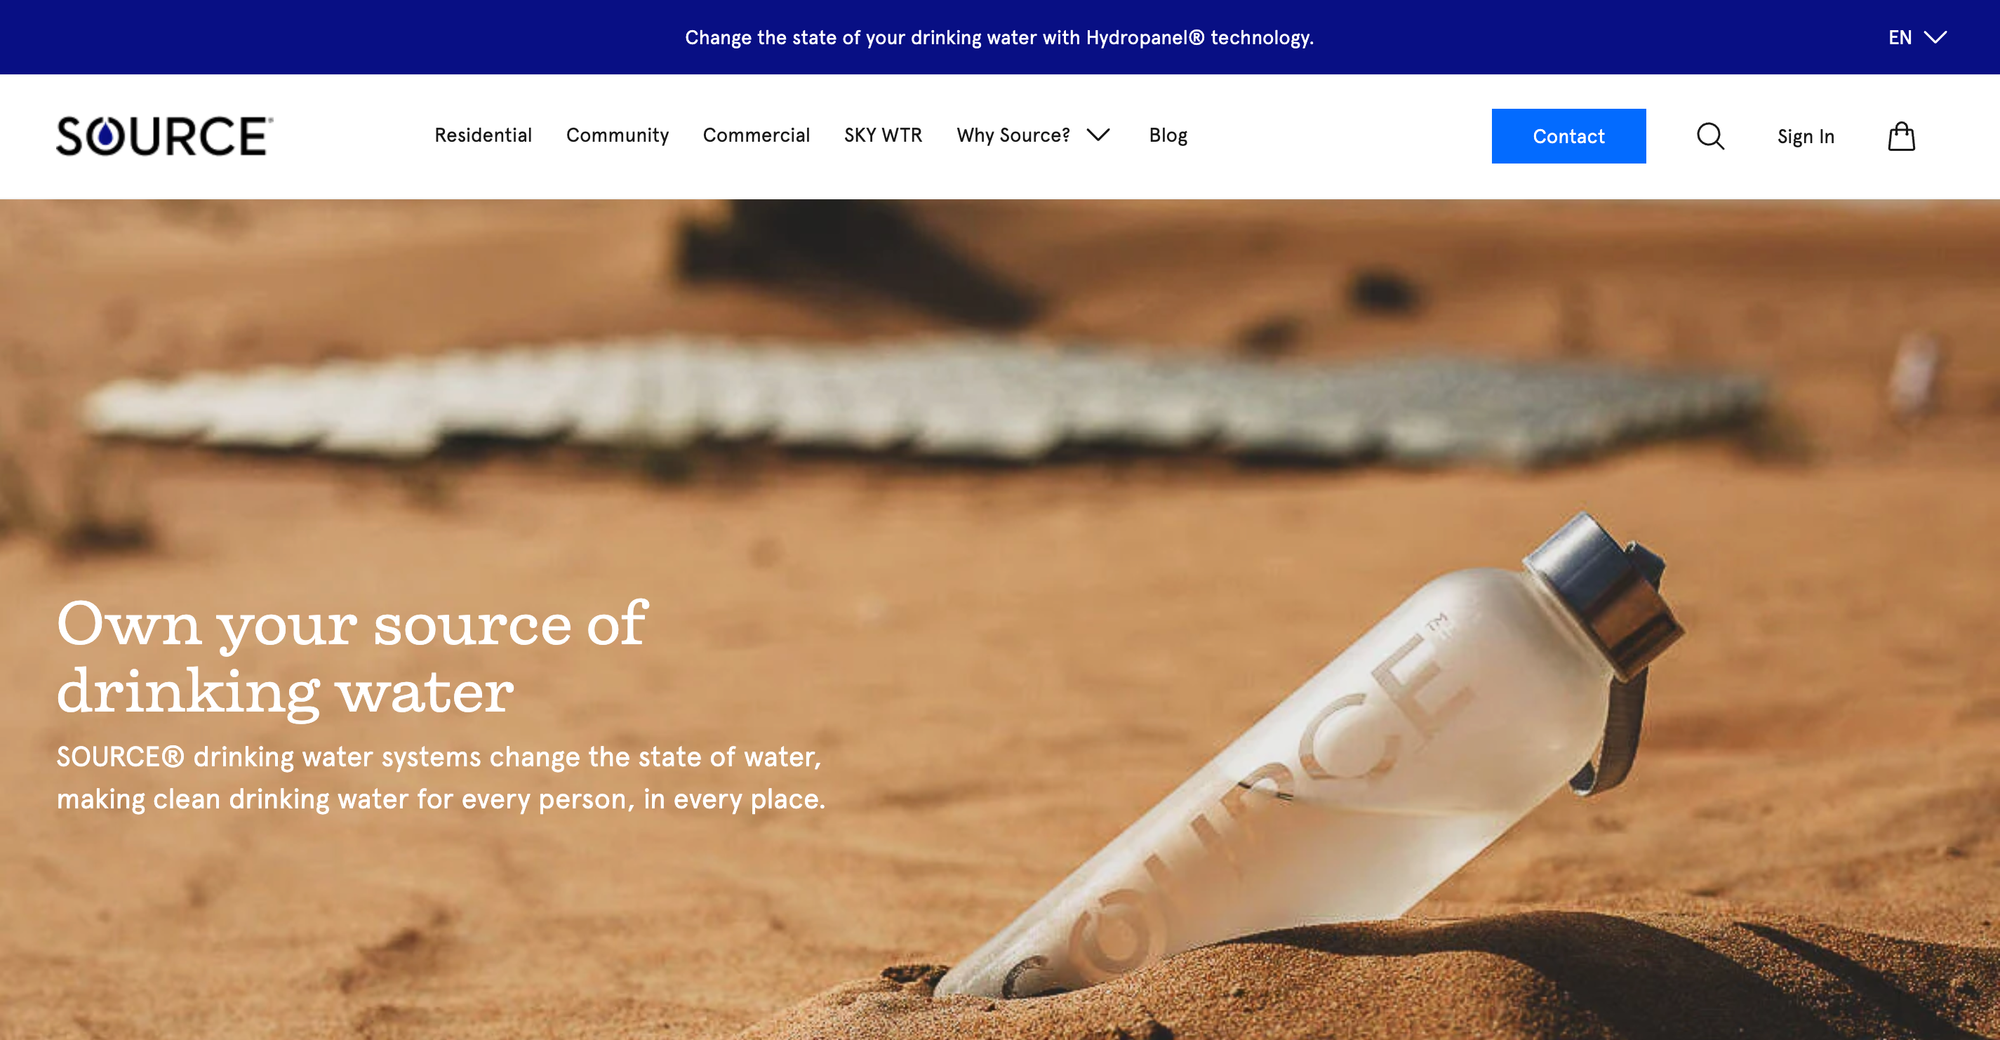Viewport: 2000px width, 1040px height.
Task: Click the SOURCE drinking water systems description text
Action: point(441,778)
